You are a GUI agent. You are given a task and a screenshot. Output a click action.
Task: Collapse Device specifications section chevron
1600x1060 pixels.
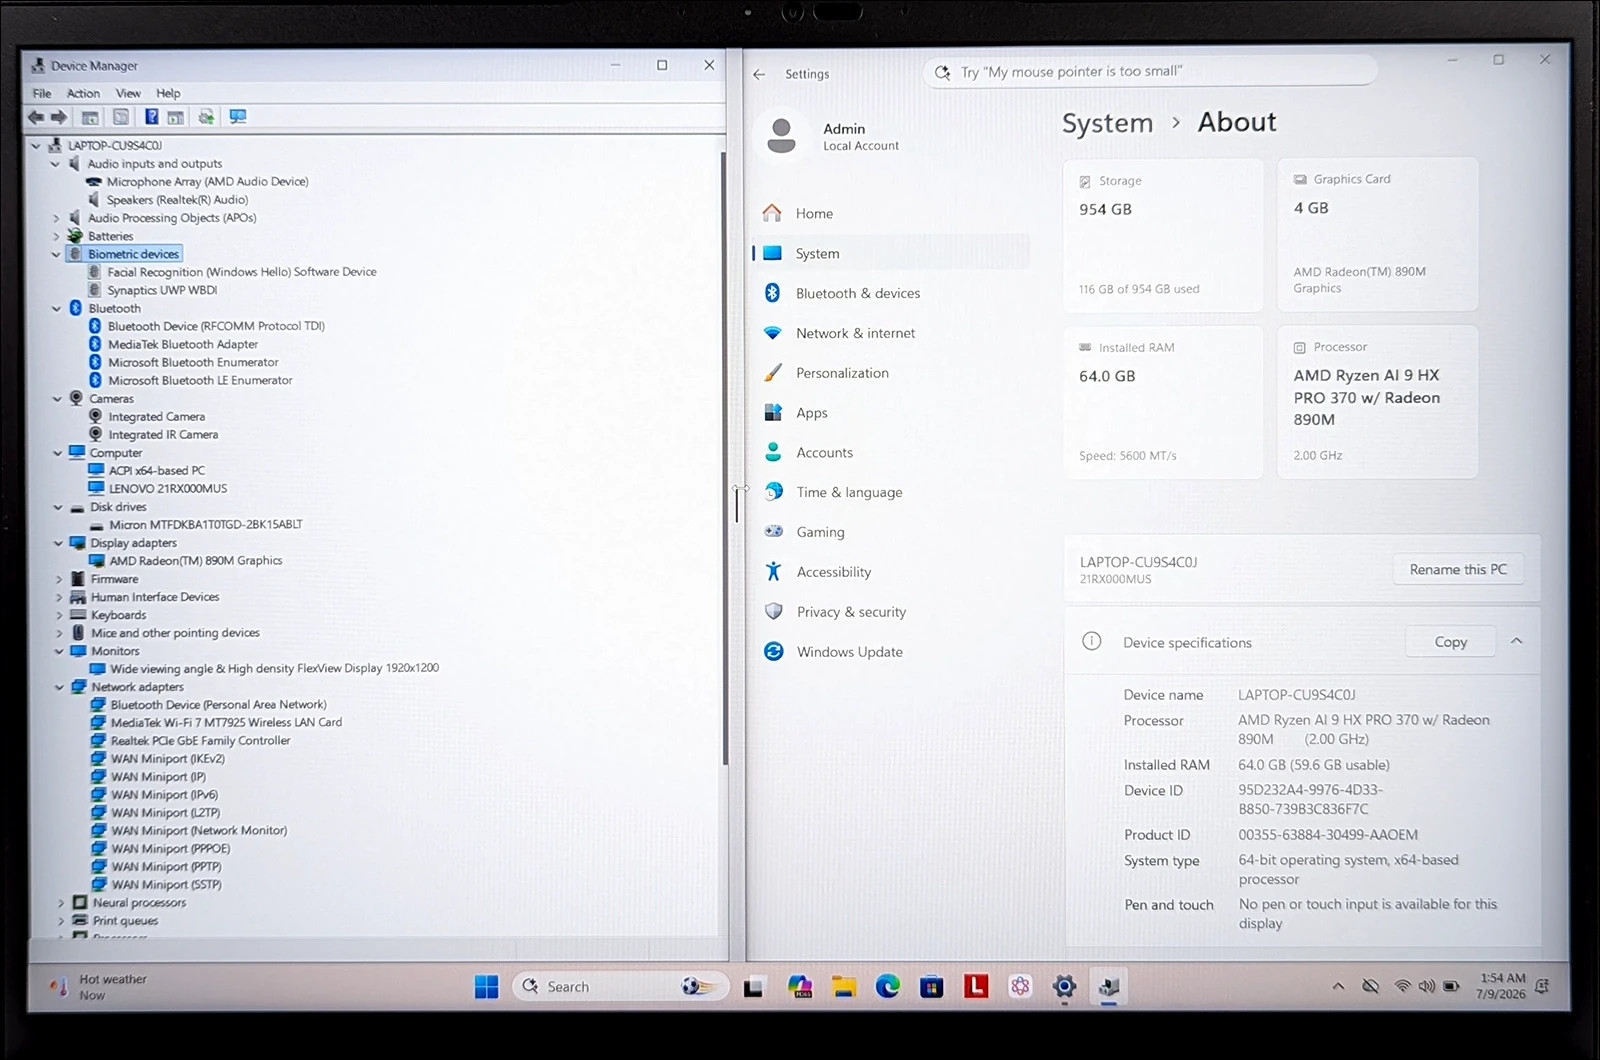point(1517,641)
